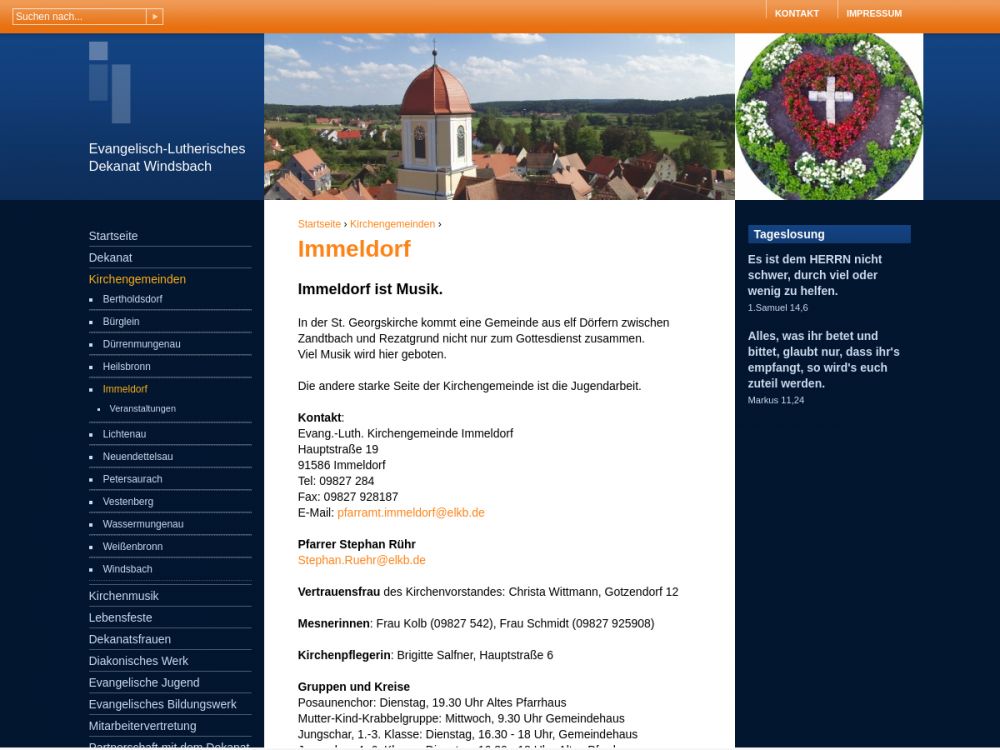Click the Stephan.Ruehr@elkb.de email link

pos(361,560)
